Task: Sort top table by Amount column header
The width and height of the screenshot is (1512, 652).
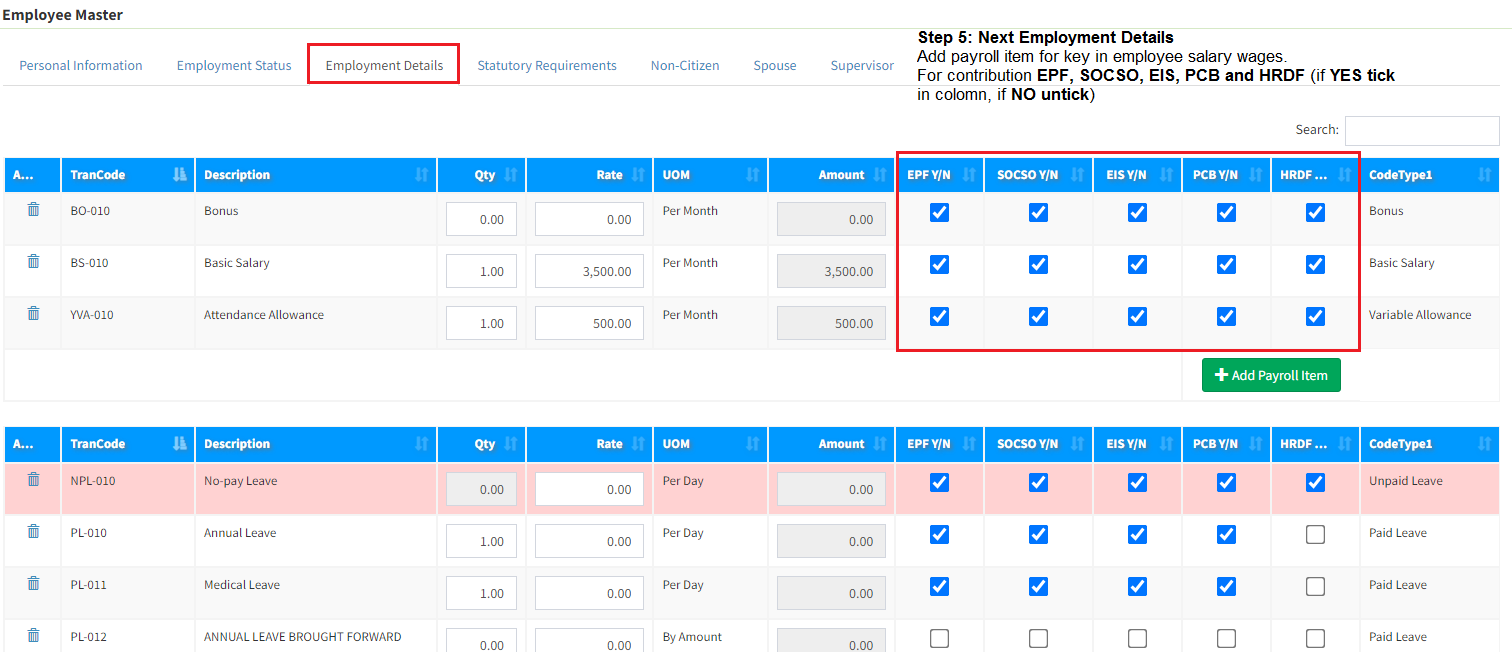Action: (x=842, y=175)
